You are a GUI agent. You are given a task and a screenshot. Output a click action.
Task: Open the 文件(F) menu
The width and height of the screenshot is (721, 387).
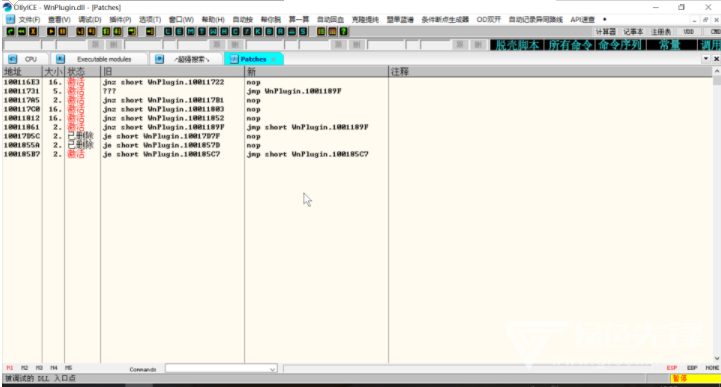click(29, 20)
